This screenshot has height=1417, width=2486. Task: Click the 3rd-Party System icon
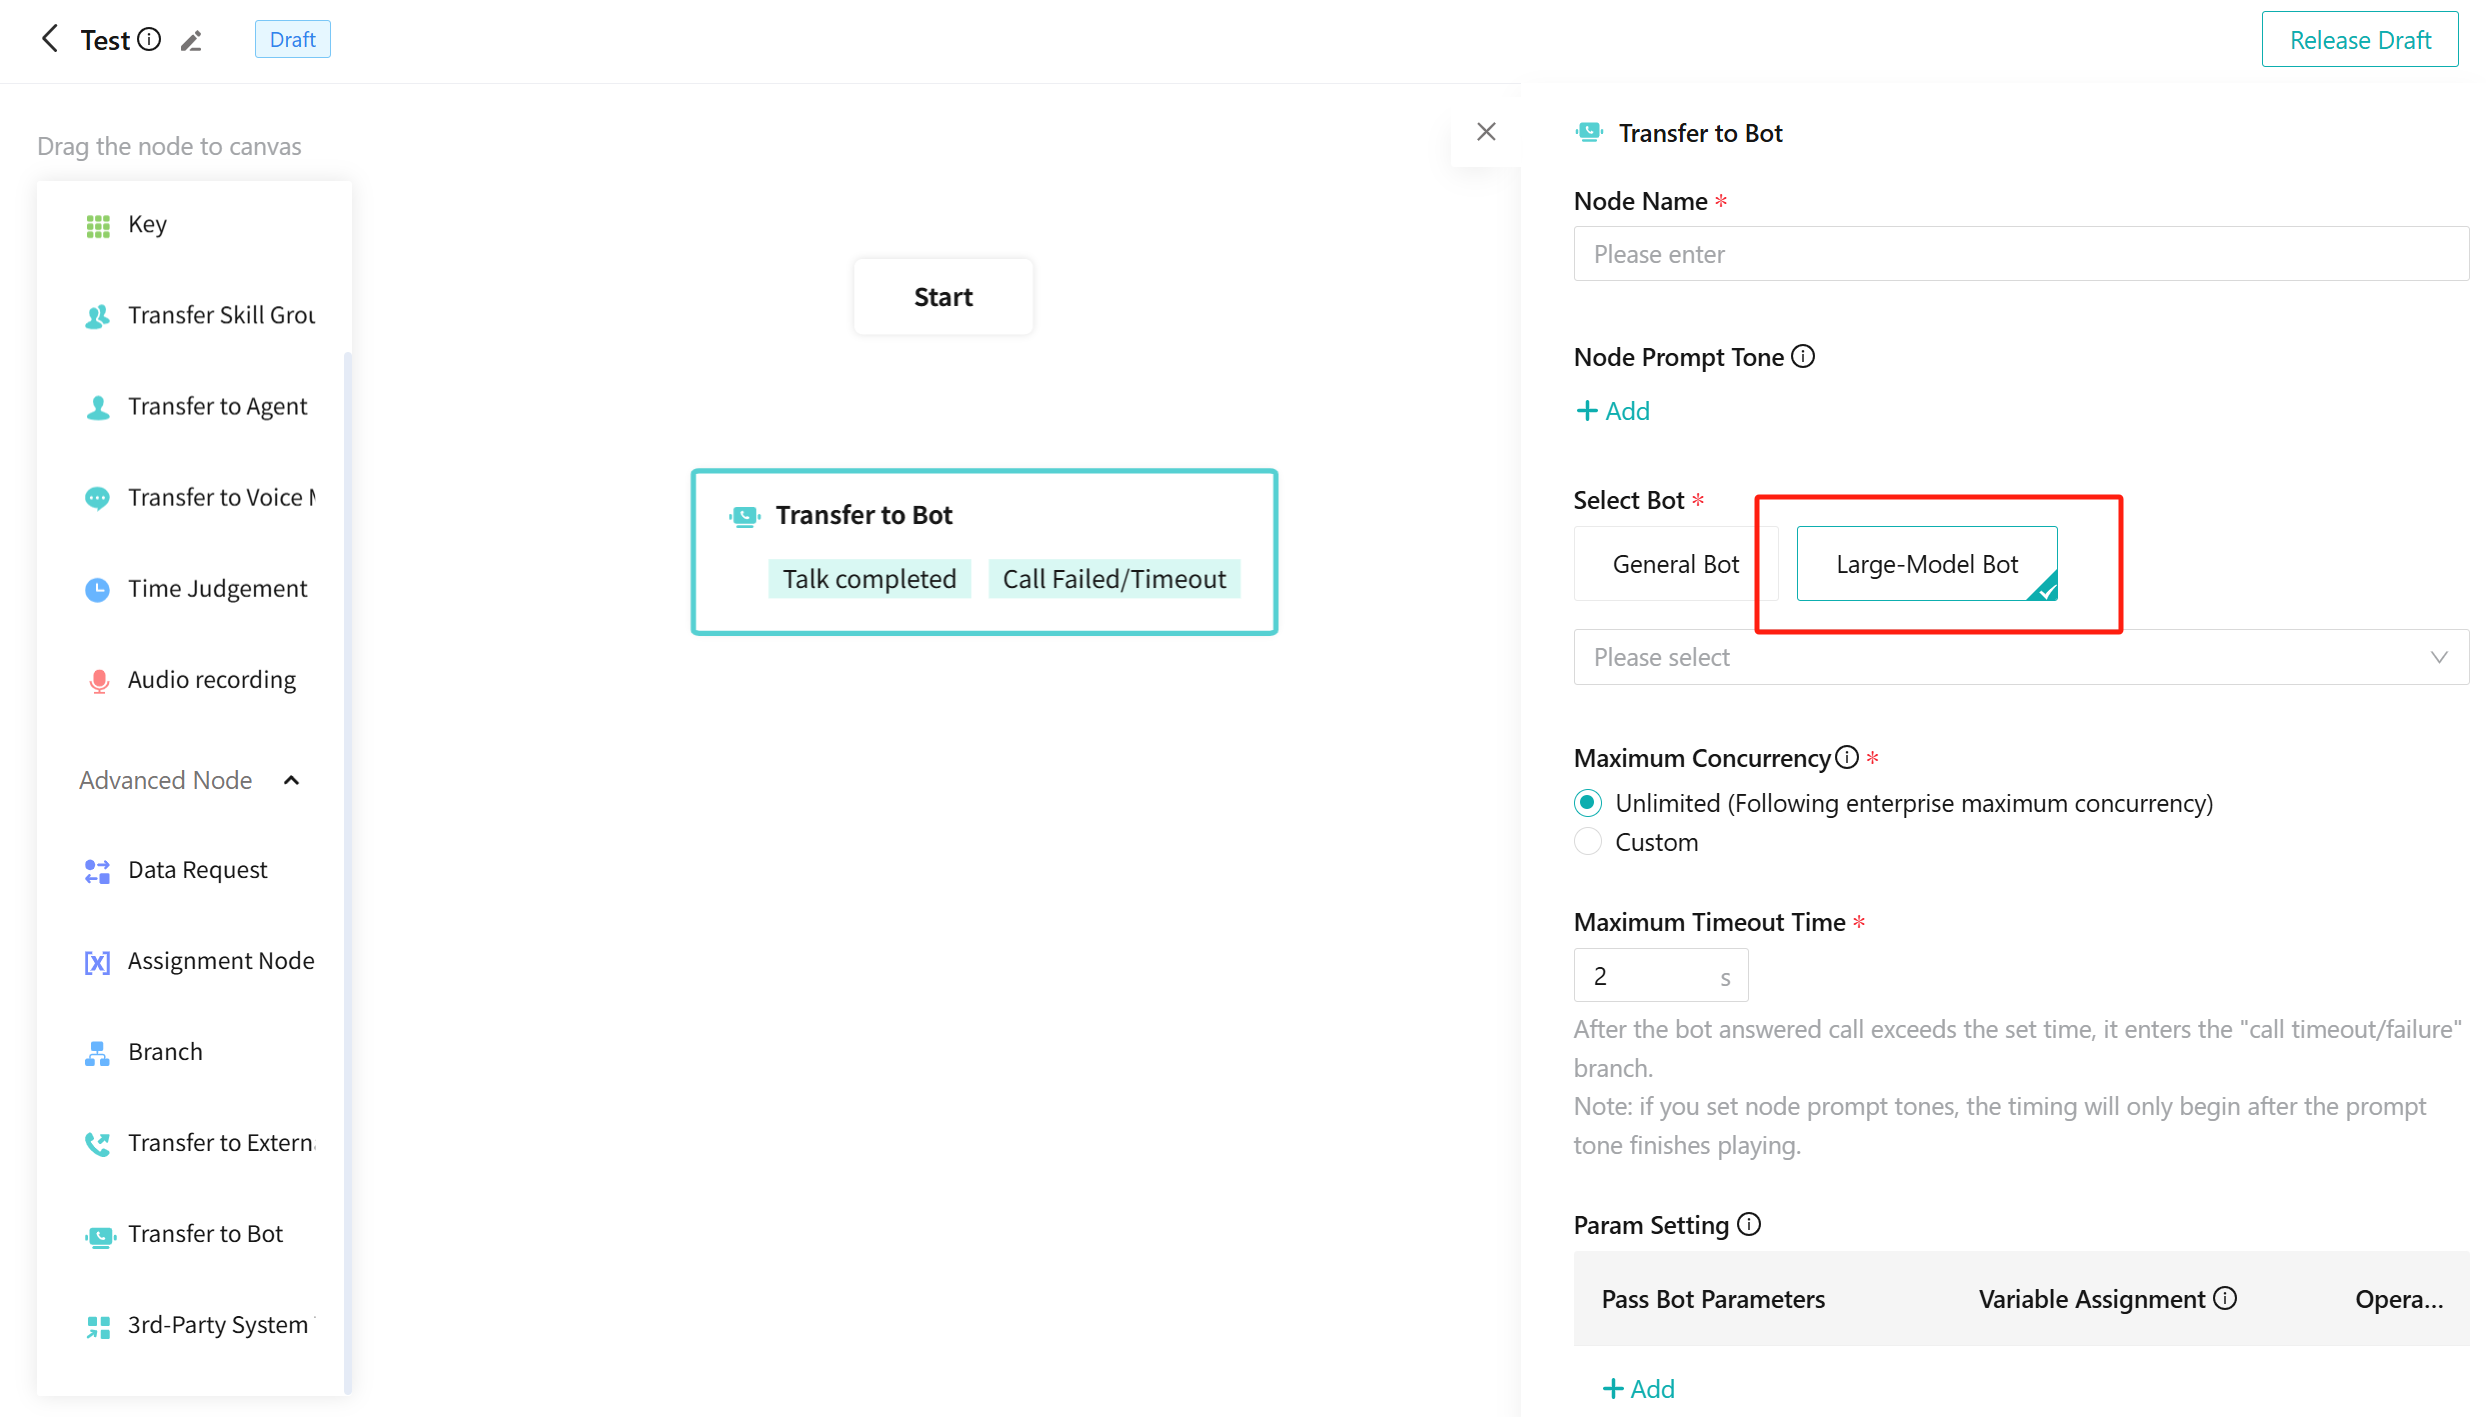coord(98,1327)
